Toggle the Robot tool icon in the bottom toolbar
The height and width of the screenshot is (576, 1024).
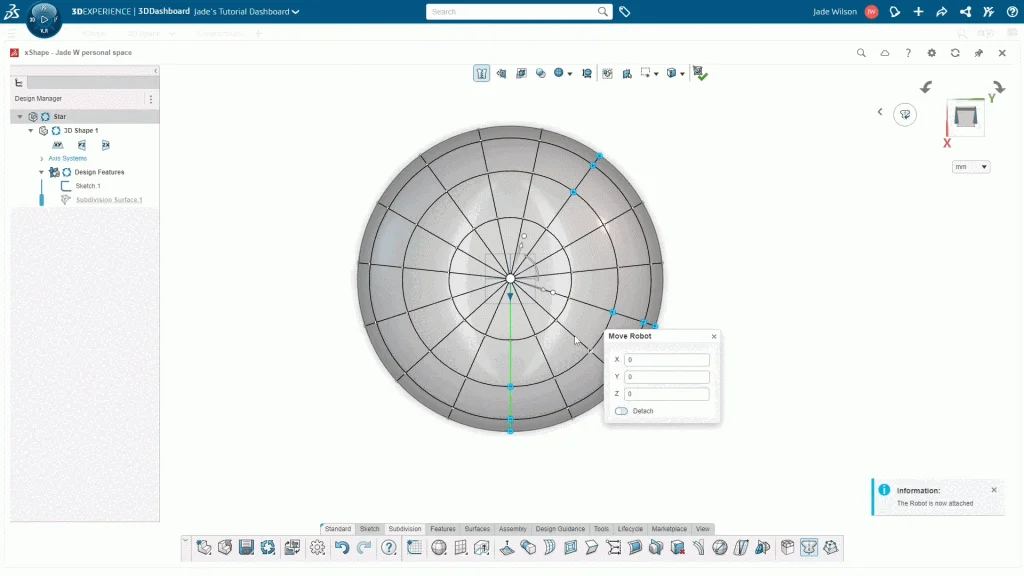coord(809,547)
